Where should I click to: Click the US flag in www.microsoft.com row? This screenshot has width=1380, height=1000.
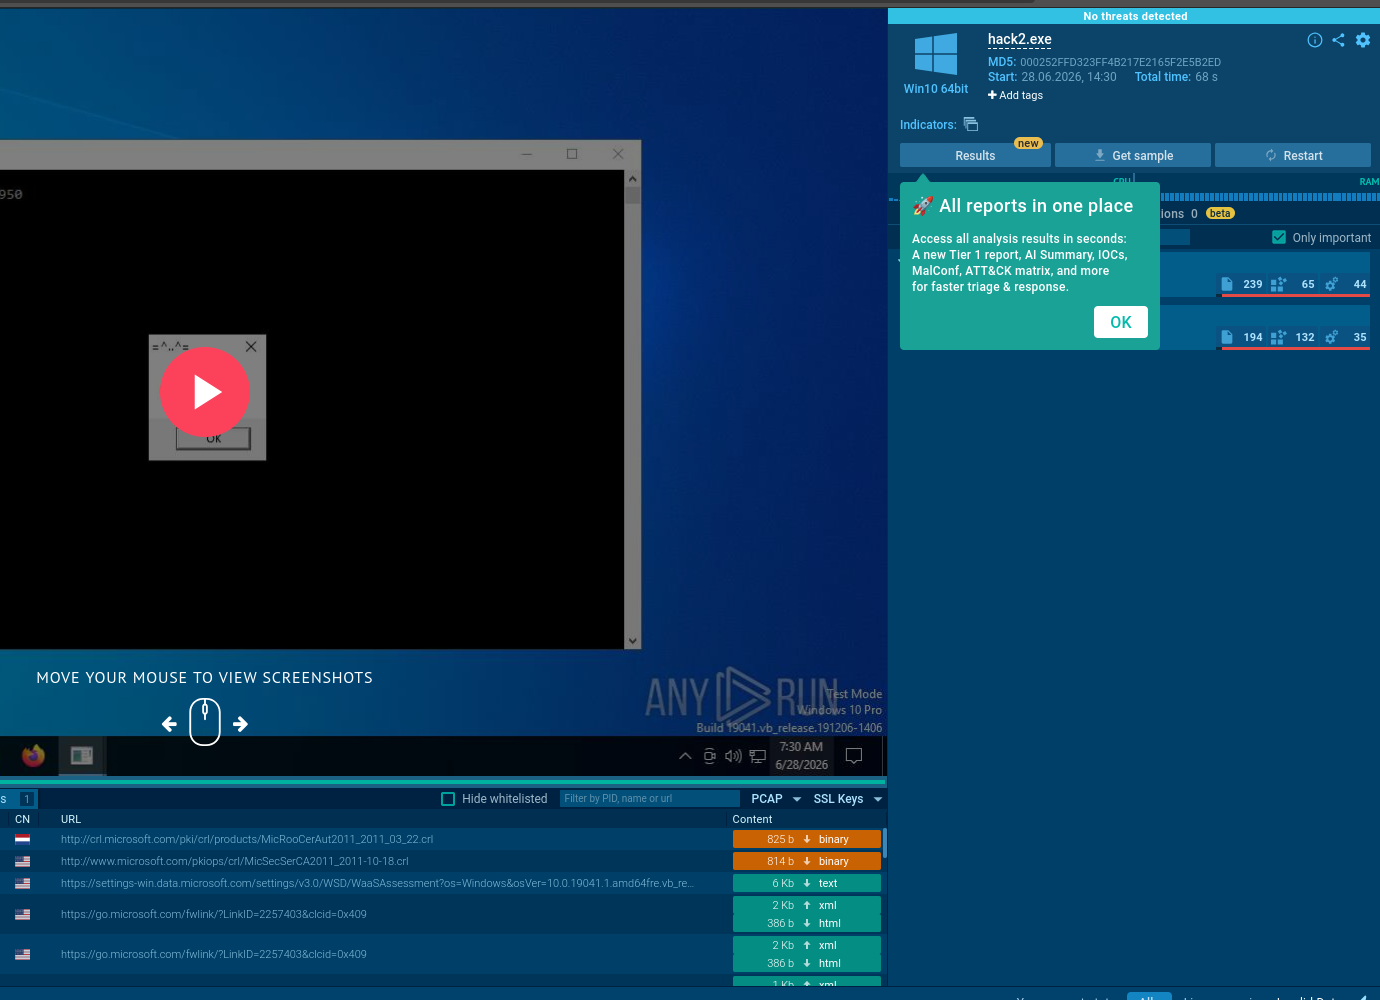click(22, 861)
